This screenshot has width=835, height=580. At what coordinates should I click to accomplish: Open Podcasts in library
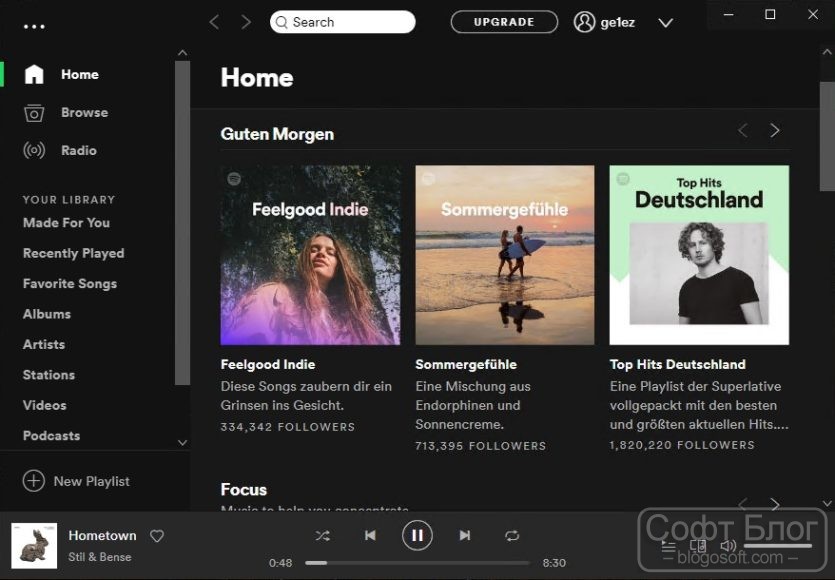[x=52, y=435]
